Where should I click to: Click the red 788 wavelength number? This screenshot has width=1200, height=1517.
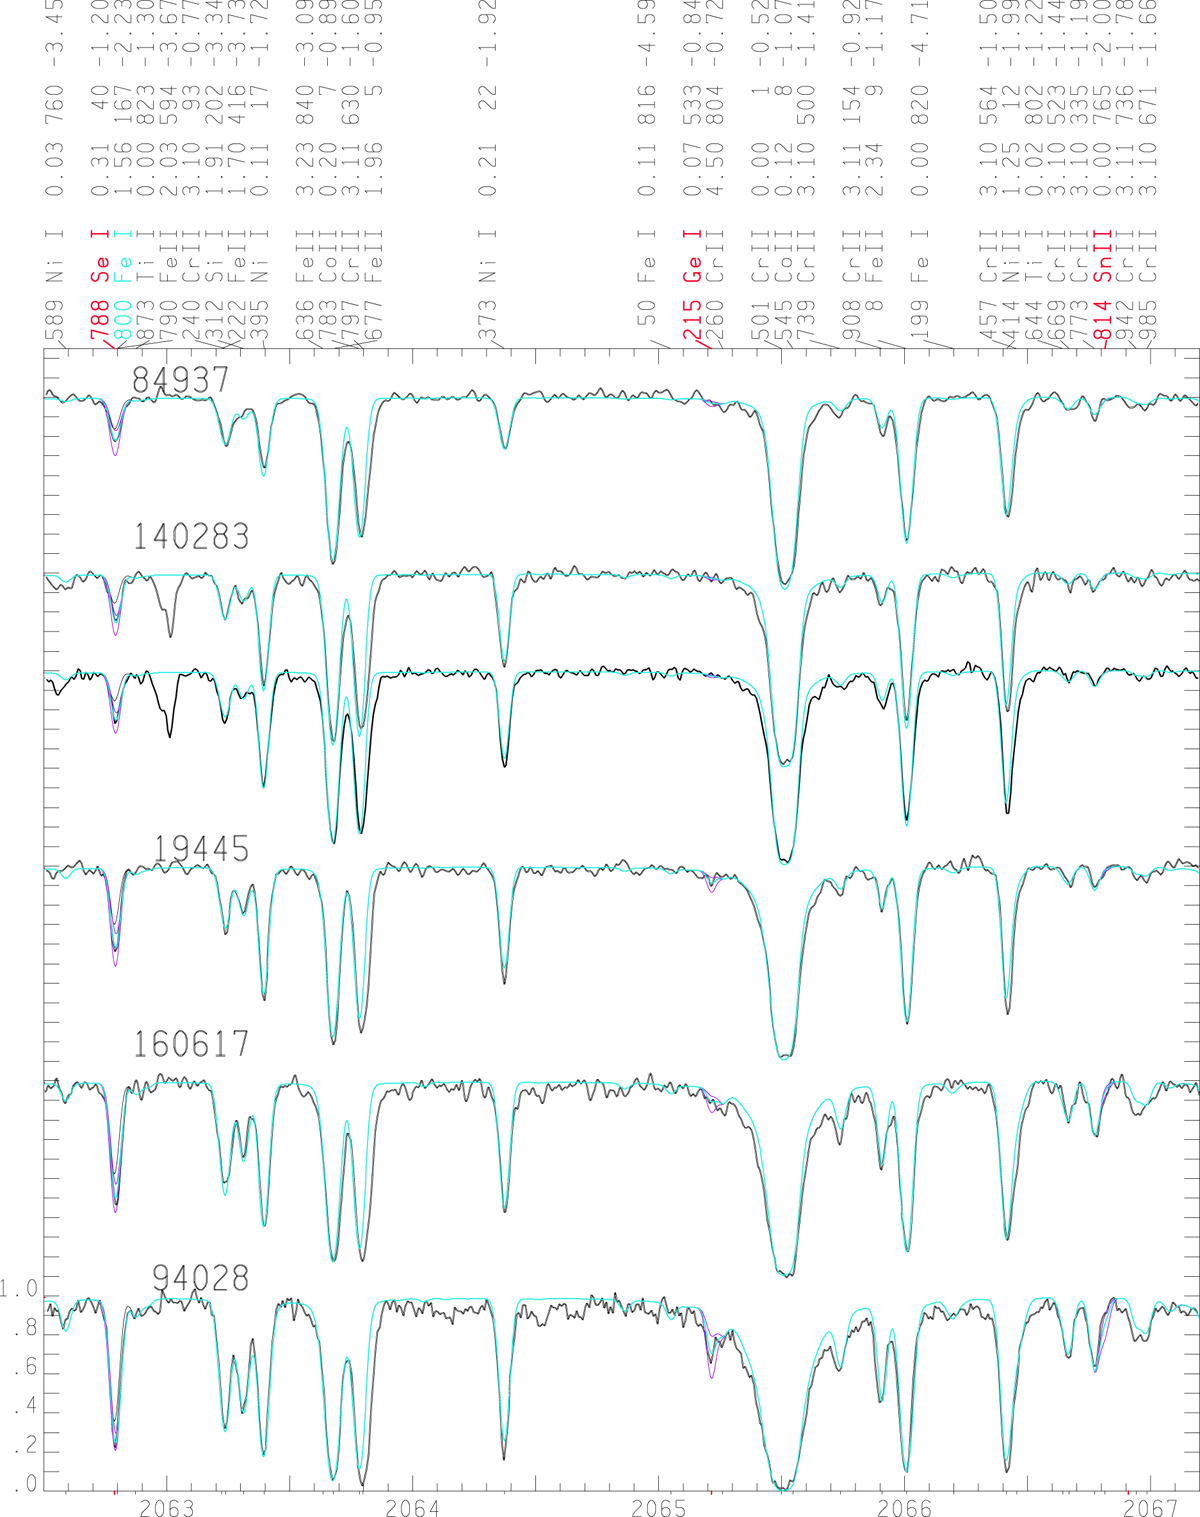click(99, 320)
